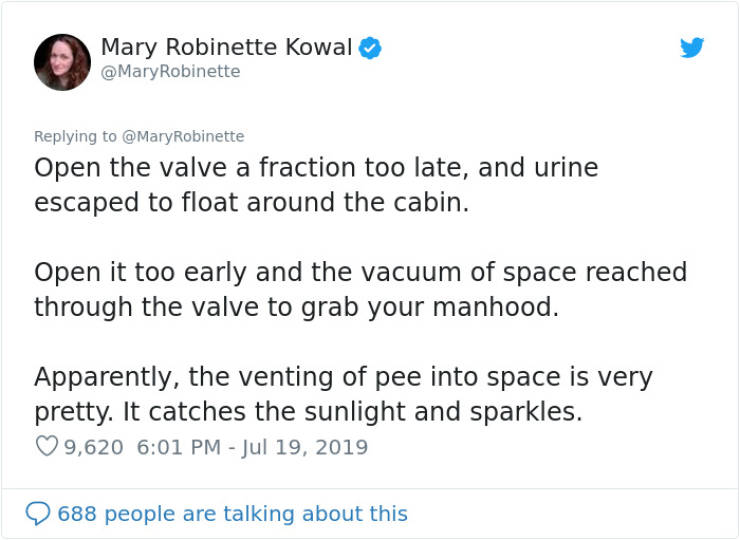The width and height of the screenshot is (740, 540).
Task: Click the 9,620 likes count
Action: (93, 447)
